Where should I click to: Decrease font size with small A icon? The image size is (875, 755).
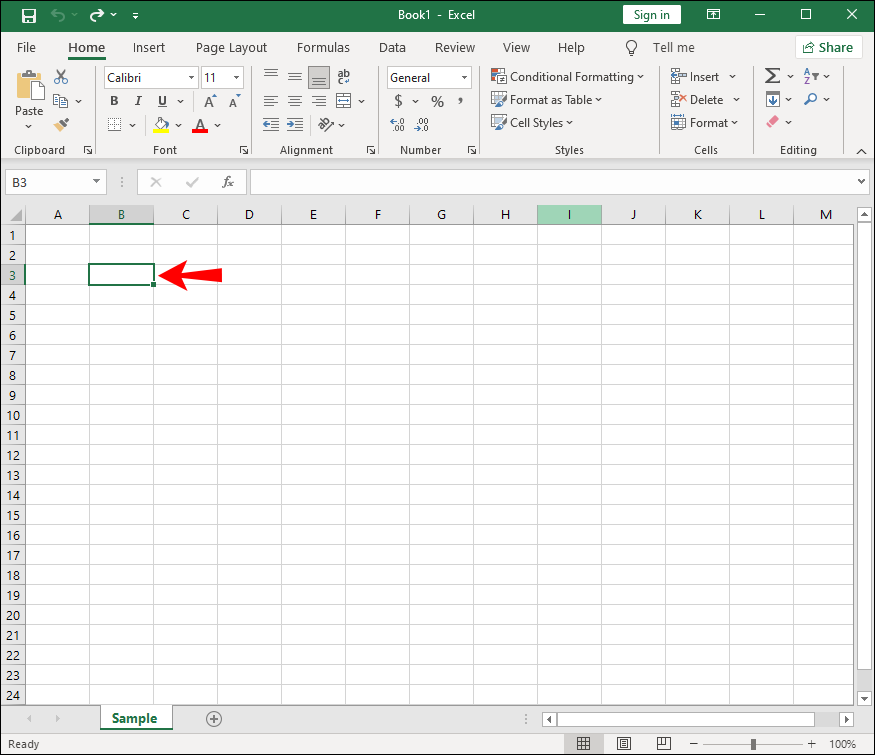(234, 101)
